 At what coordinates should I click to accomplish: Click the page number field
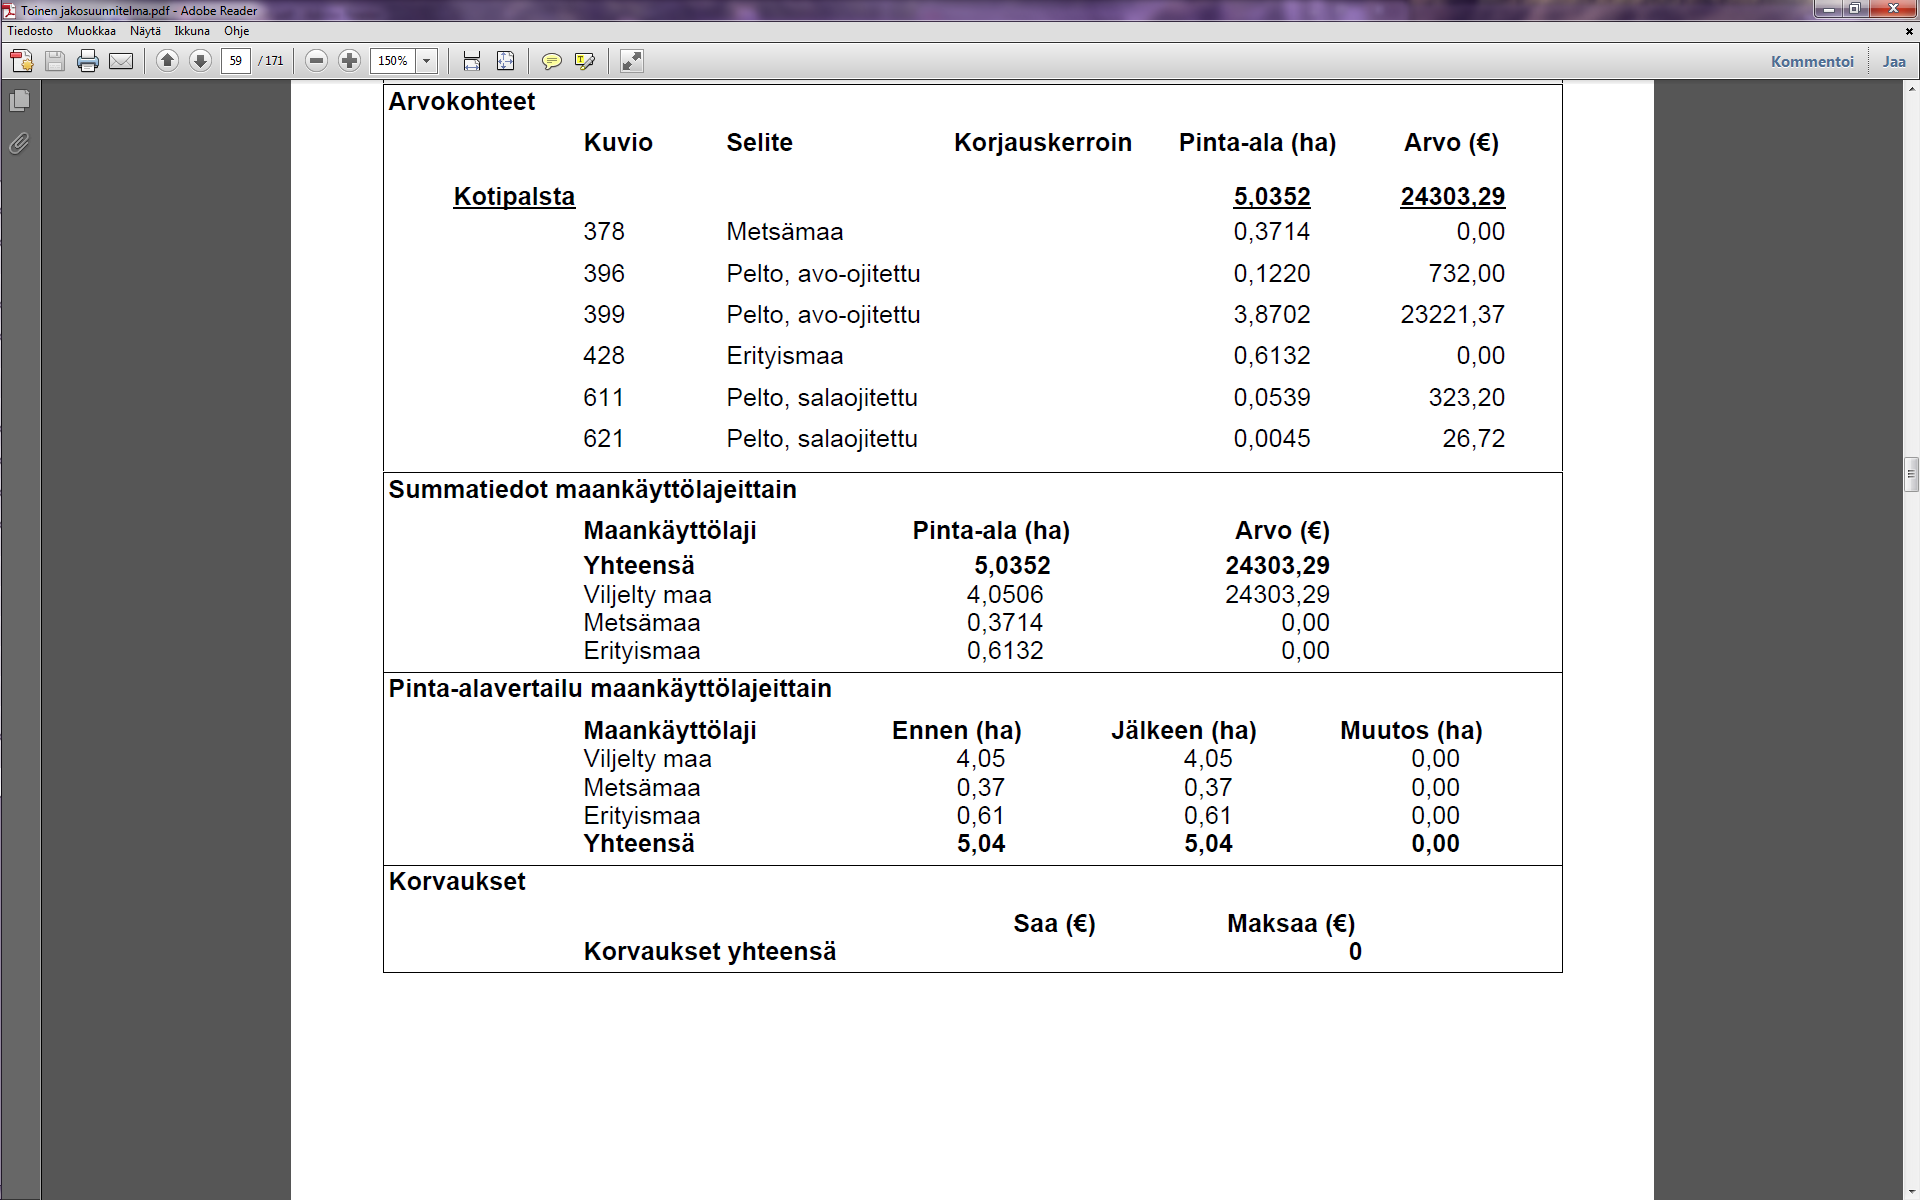[236, 61]
